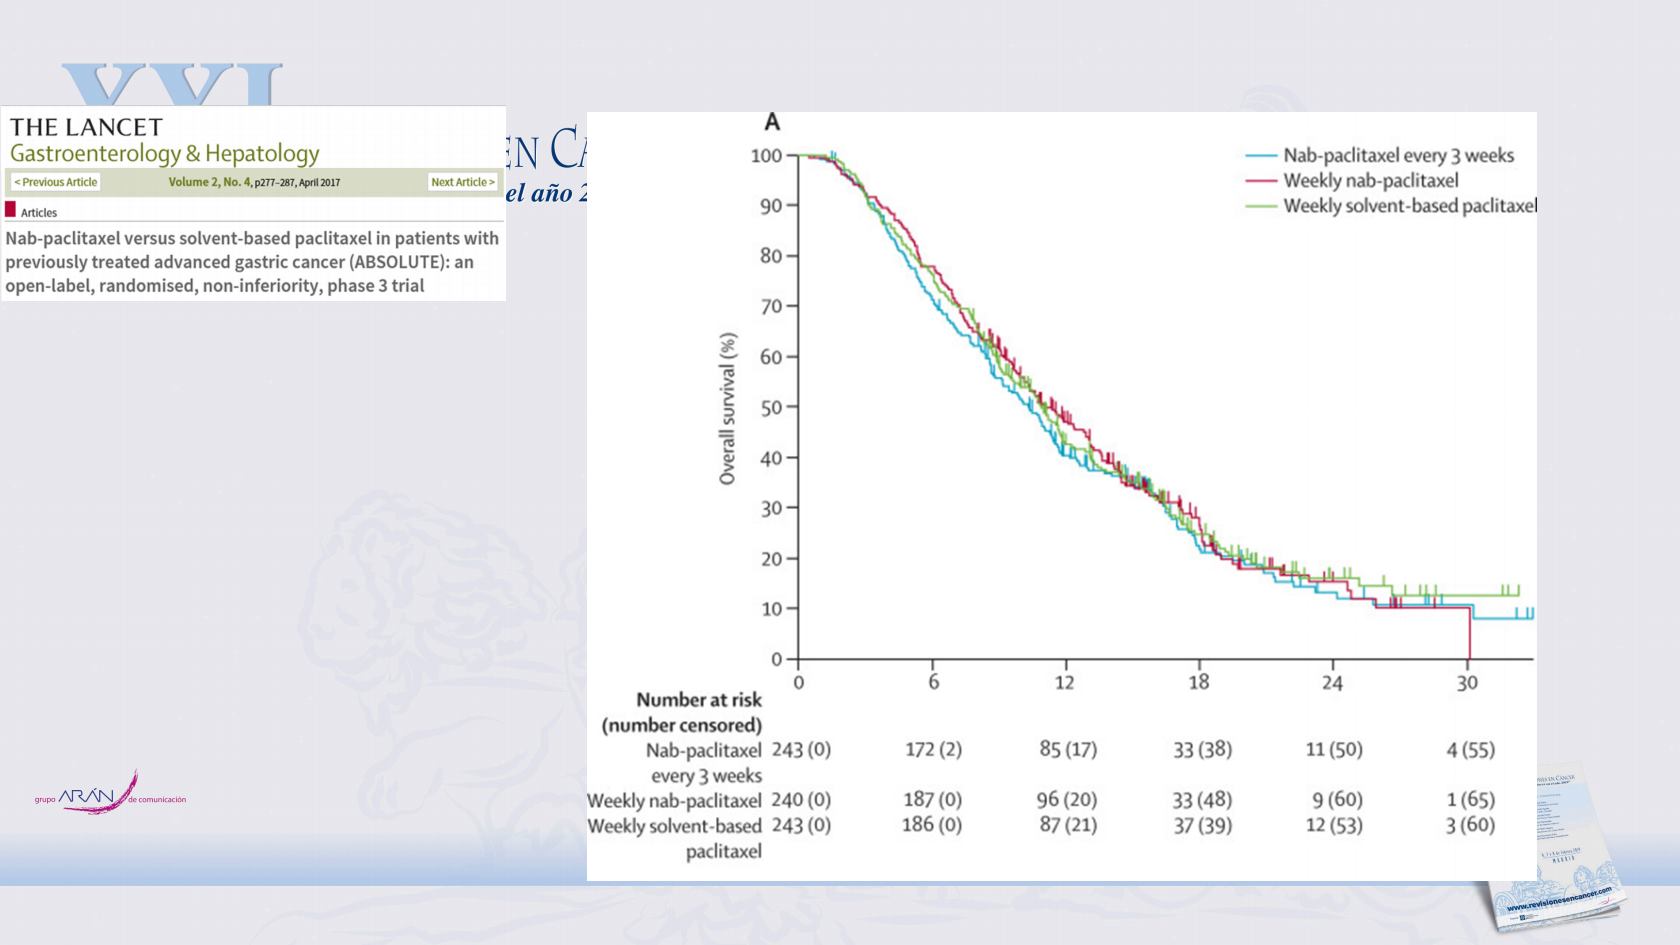The image size is (1680, 945).
Task: Click the panel label 'A'
Action: (x=772, y=122)
